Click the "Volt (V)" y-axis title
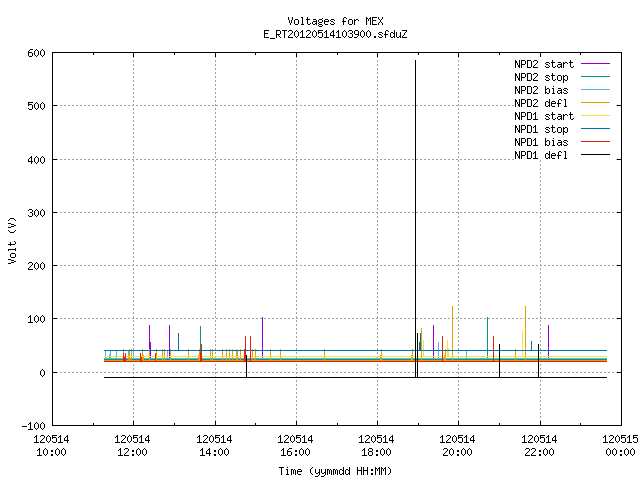This screenshot has width=640, height=480. 12,241
